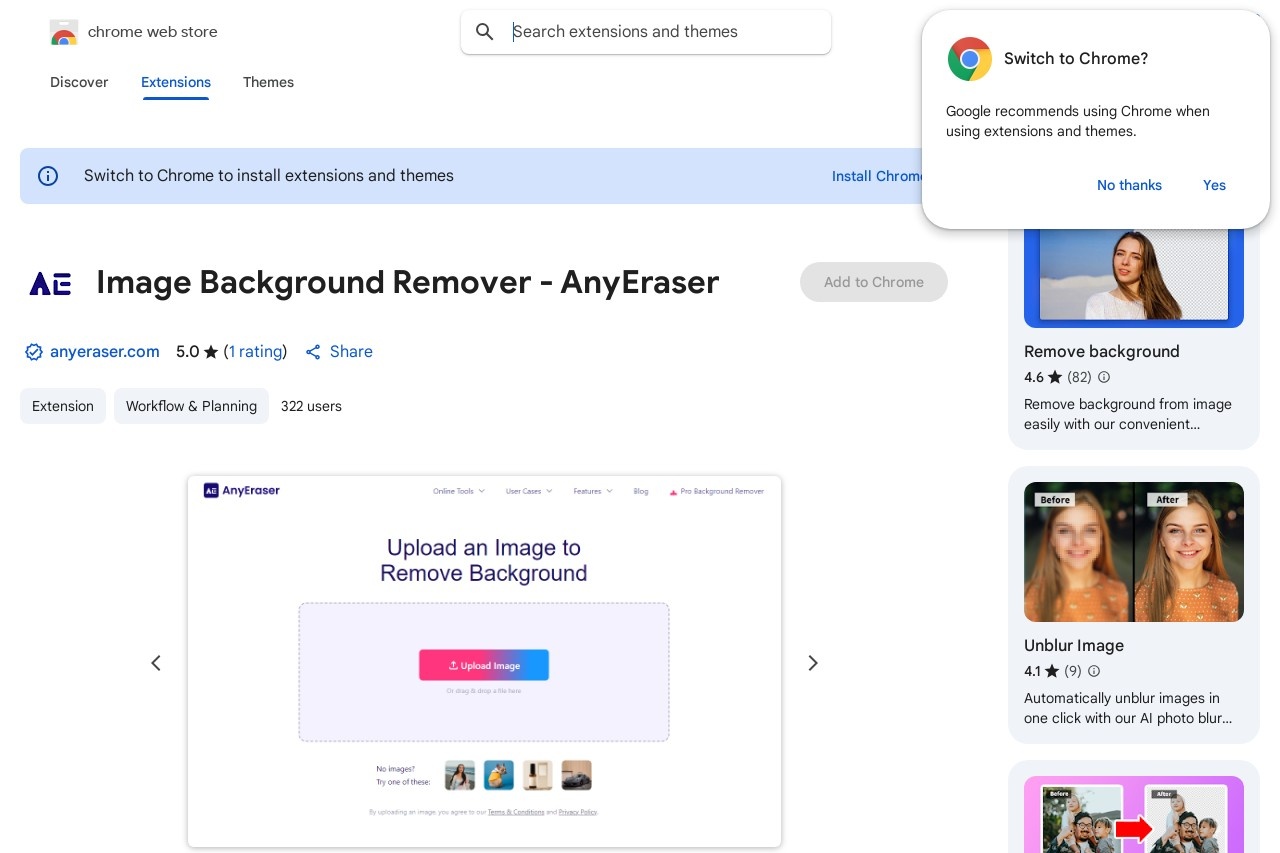1280x853 pixels.
Task: Click Install Chrome link in banner
Action: 877,176
